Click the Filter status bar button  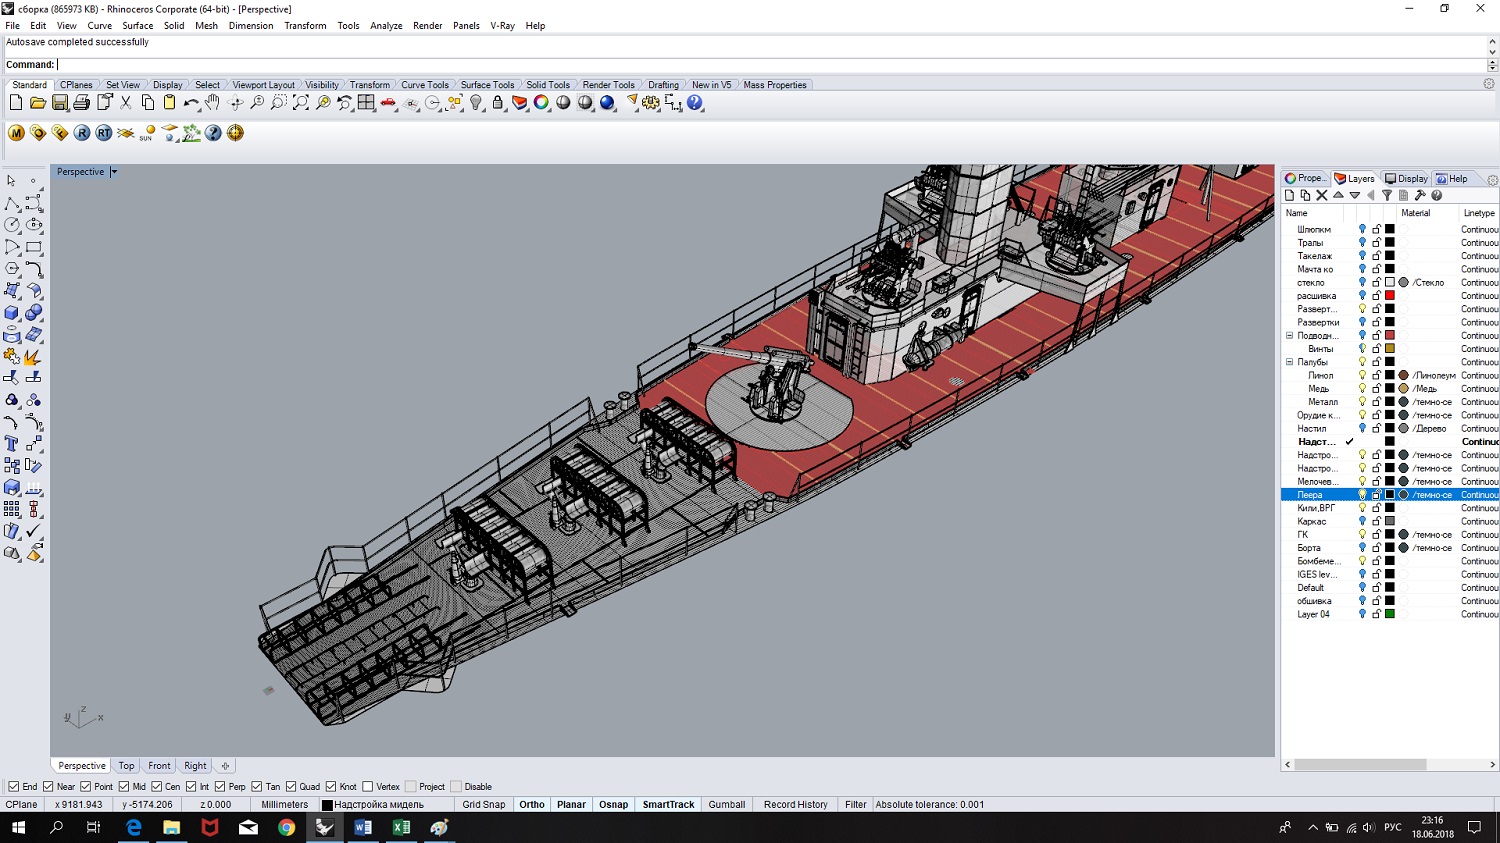click(x=856, y=804)
